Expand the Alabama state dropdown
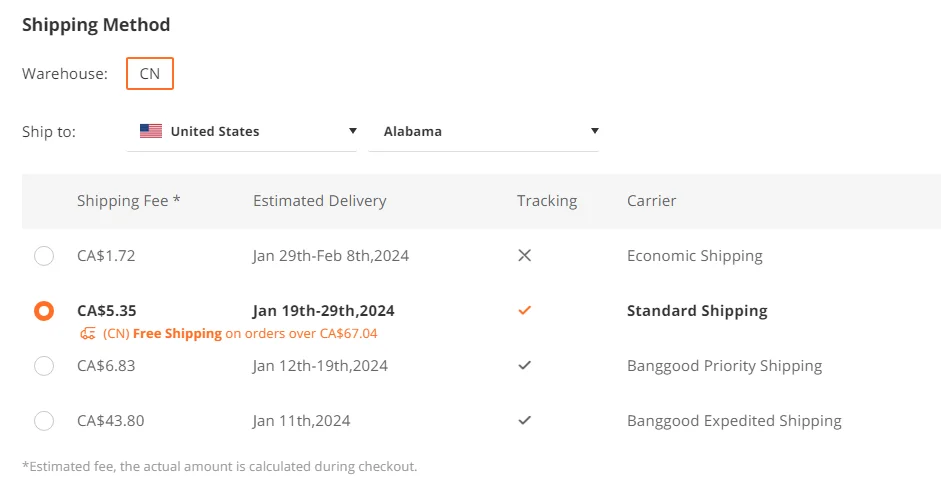This screenshot has height=486, width=941. [x=483, y=131]
